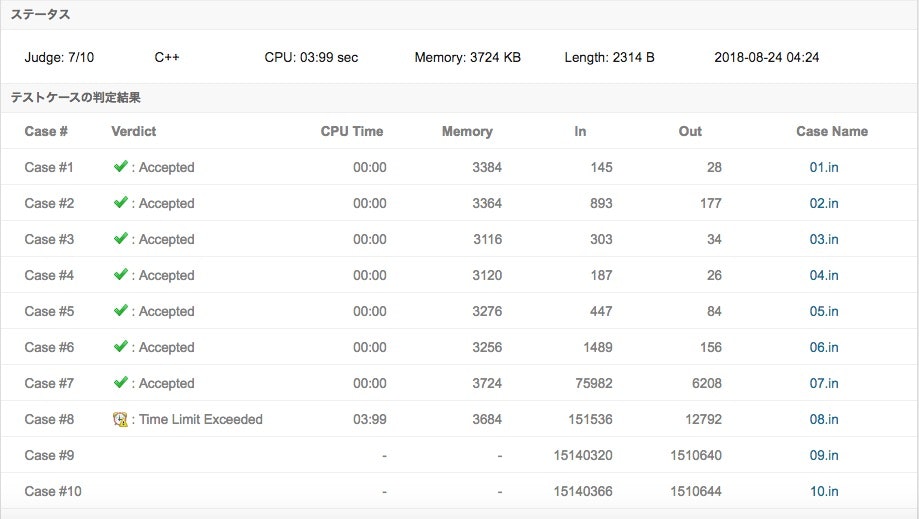This screenshot has height=519, width=919.
Task: Select the 'Accepted' verdict text in Case #3
Action: (166, 240)
